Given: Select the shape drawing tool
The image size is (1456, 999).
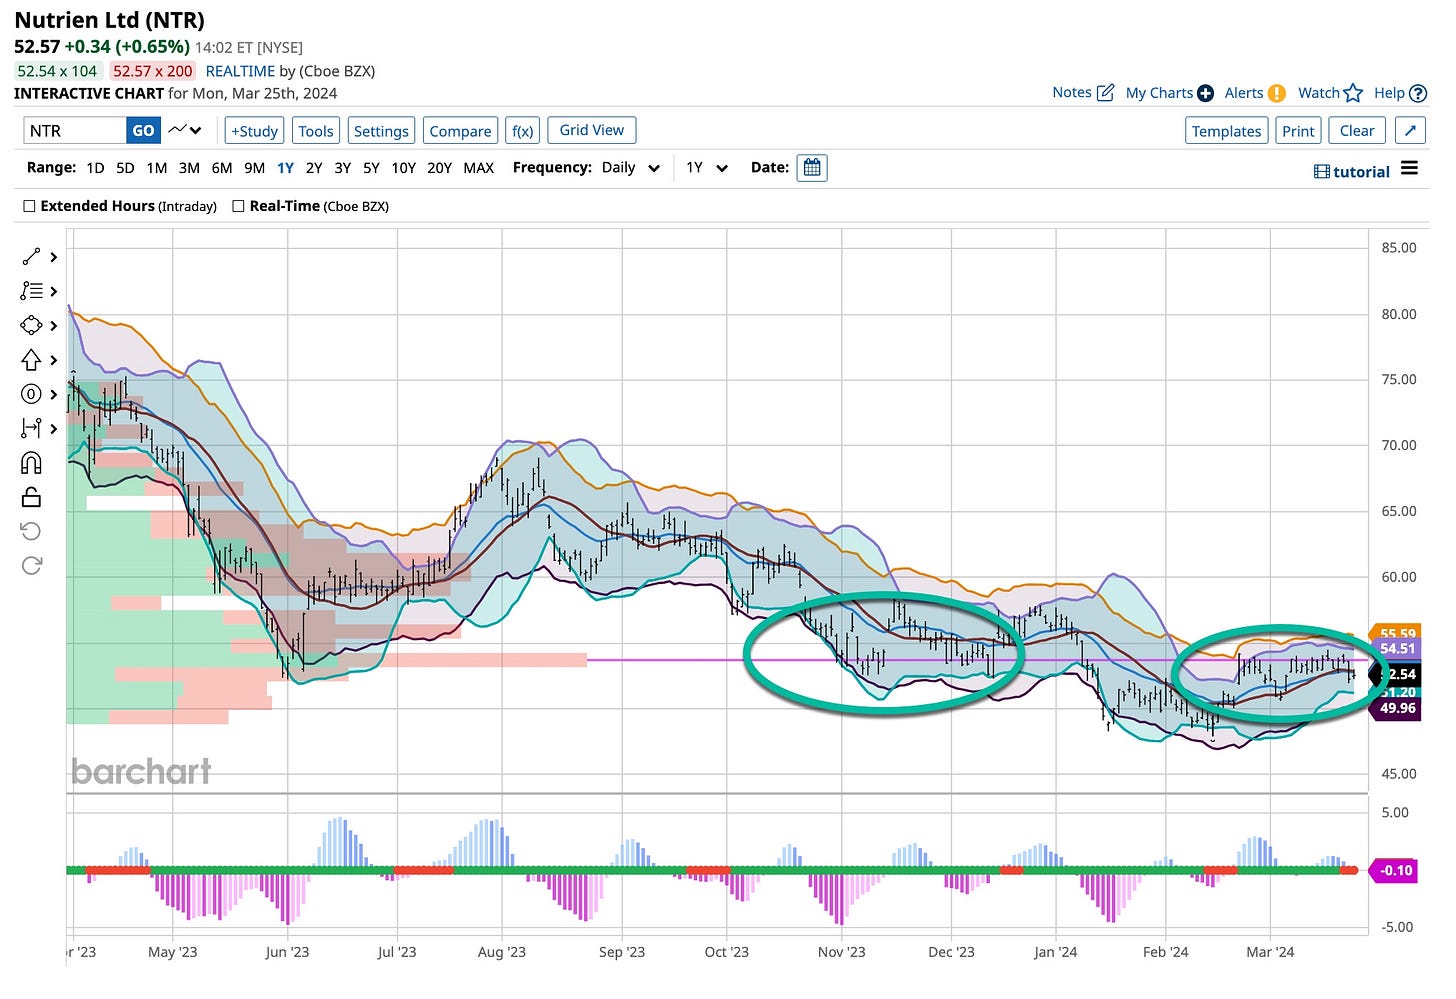Looking at the screenshot, I should pyautogui.click(x=31, y=325).
